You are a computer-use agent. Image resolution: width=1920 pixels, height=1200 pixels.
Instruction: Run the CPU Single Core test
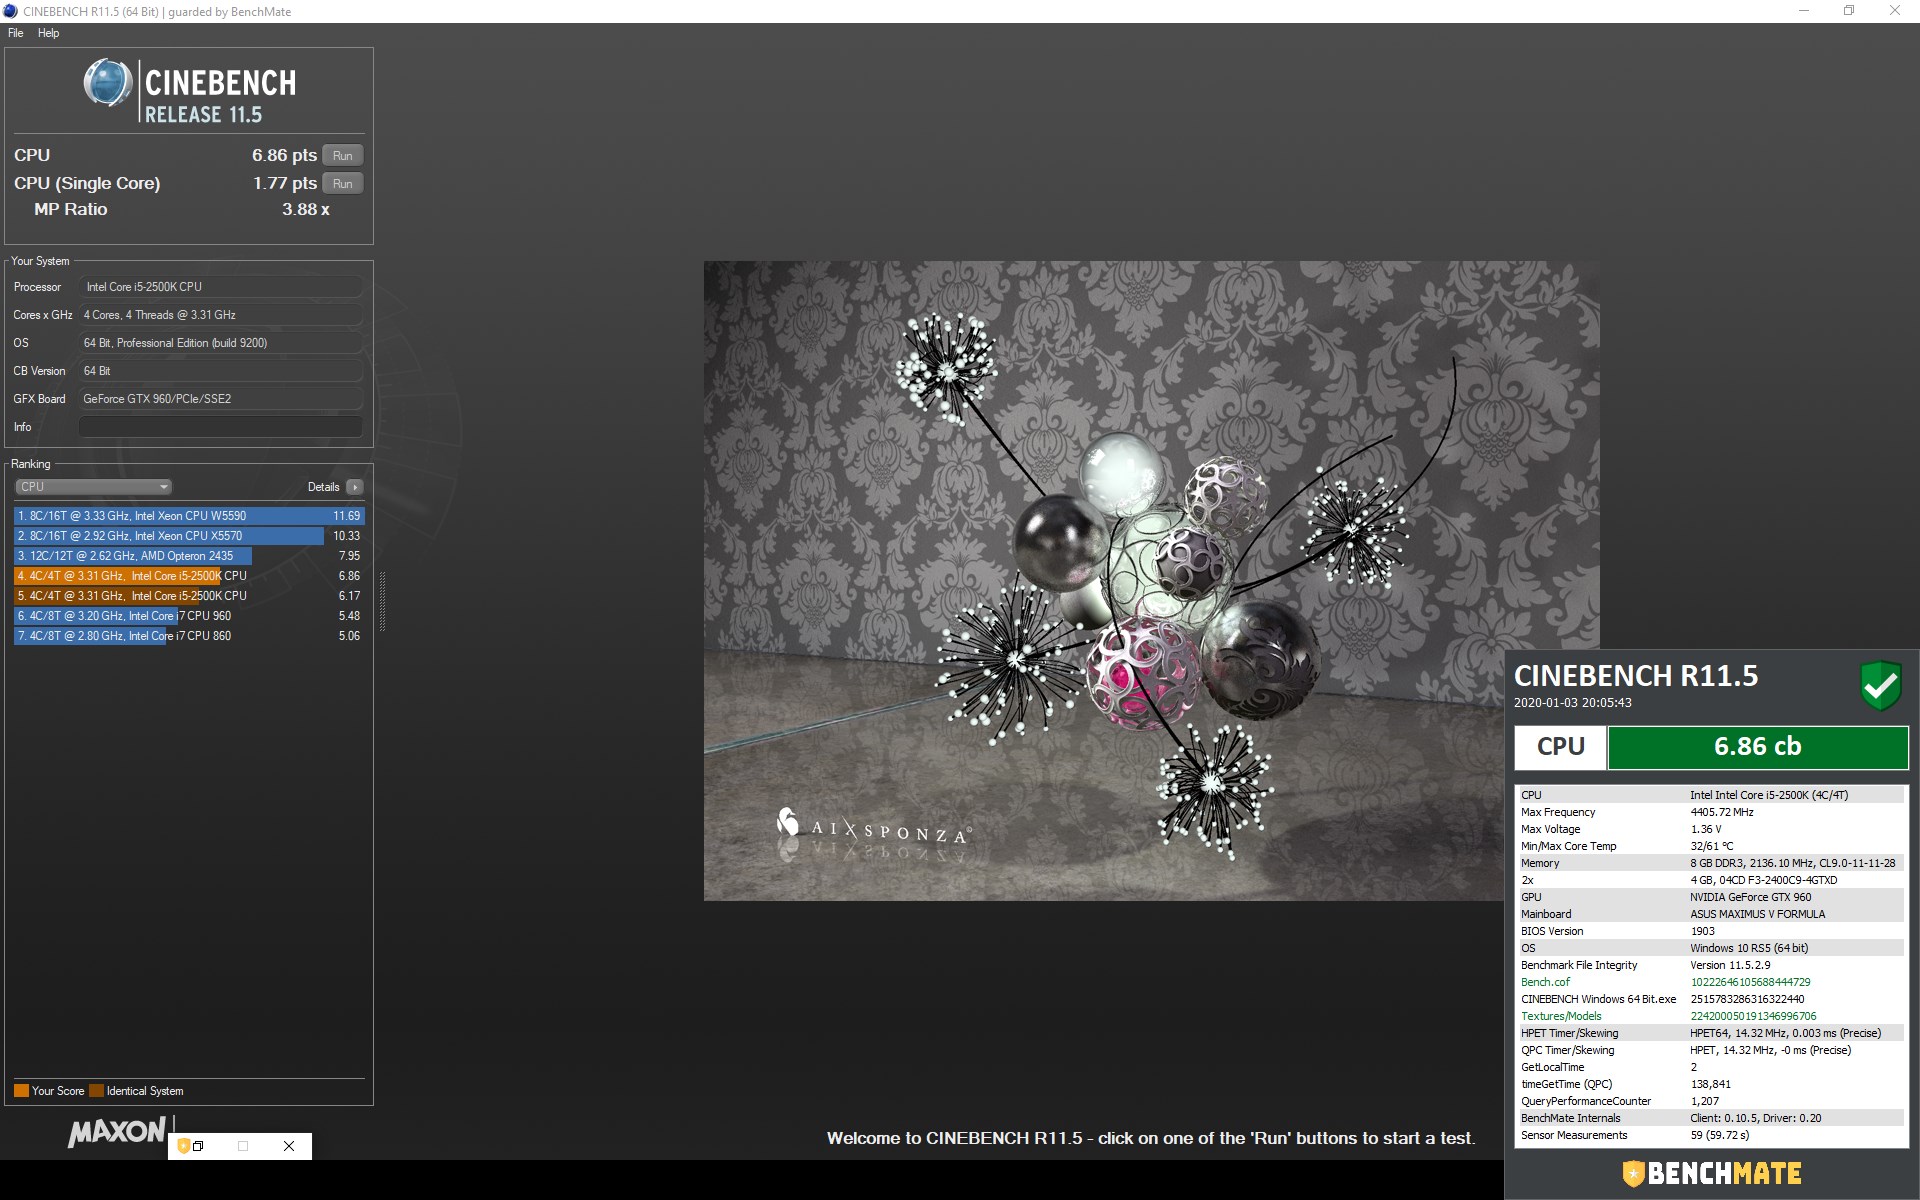point(342,183)
